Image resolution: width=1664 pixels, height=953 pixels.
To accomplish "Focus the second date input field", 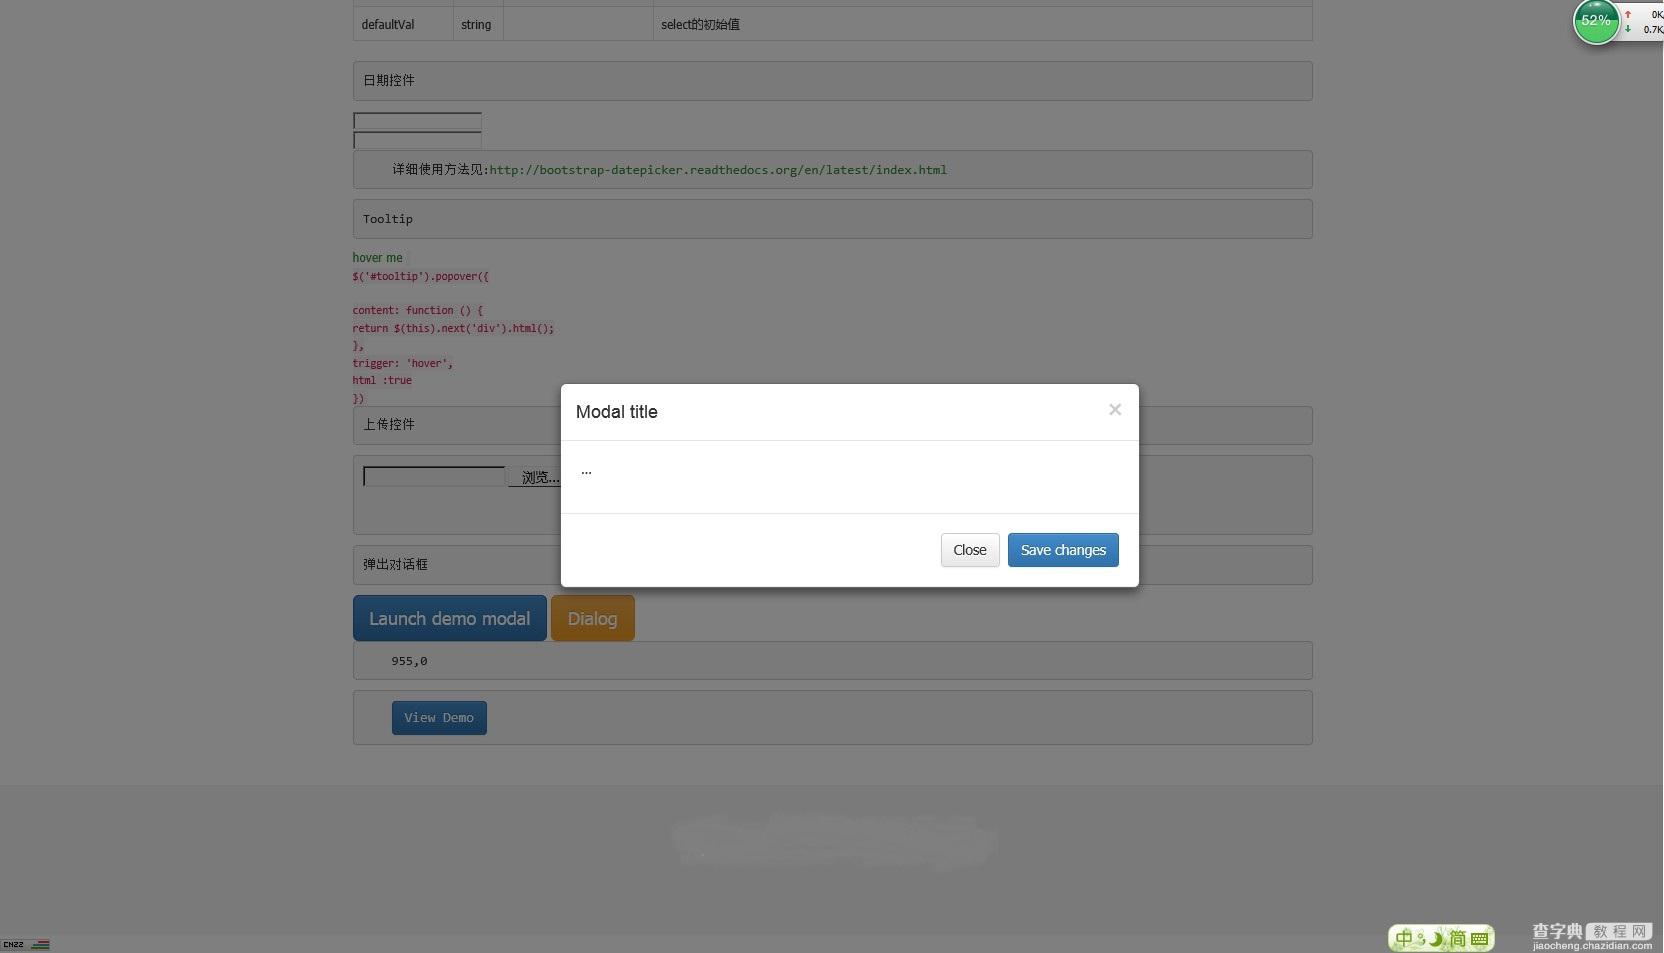I will point(417,140).
